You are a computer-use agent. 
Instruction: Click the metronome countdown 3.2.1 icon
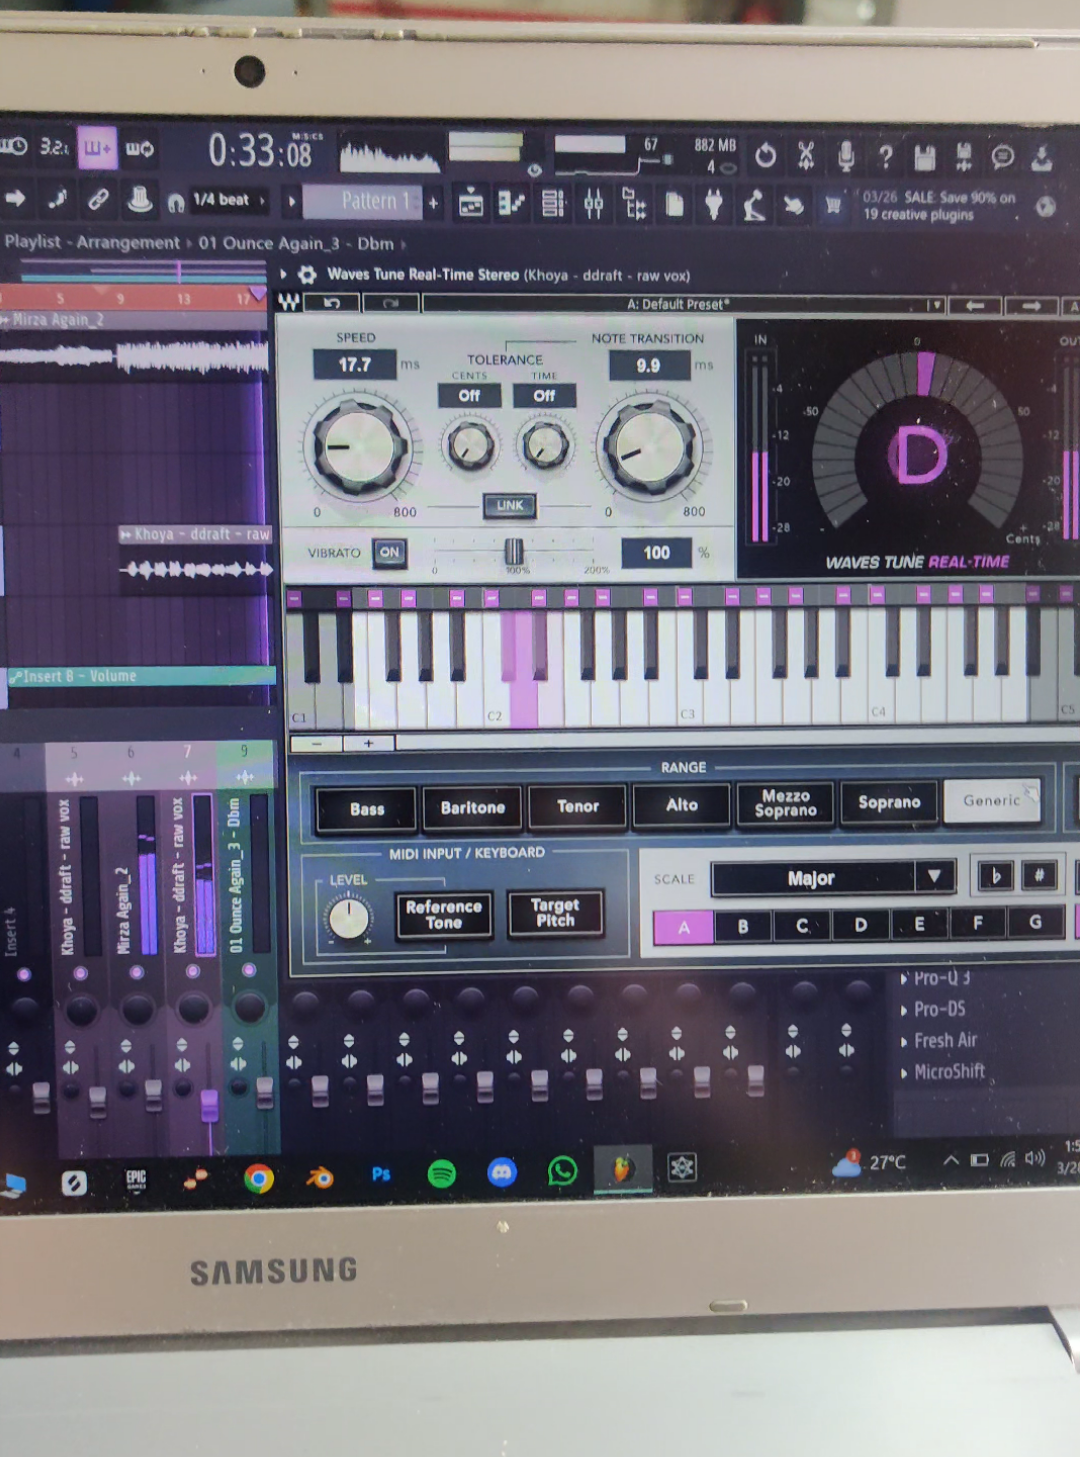pyautogui.click(x=53, y=147)
